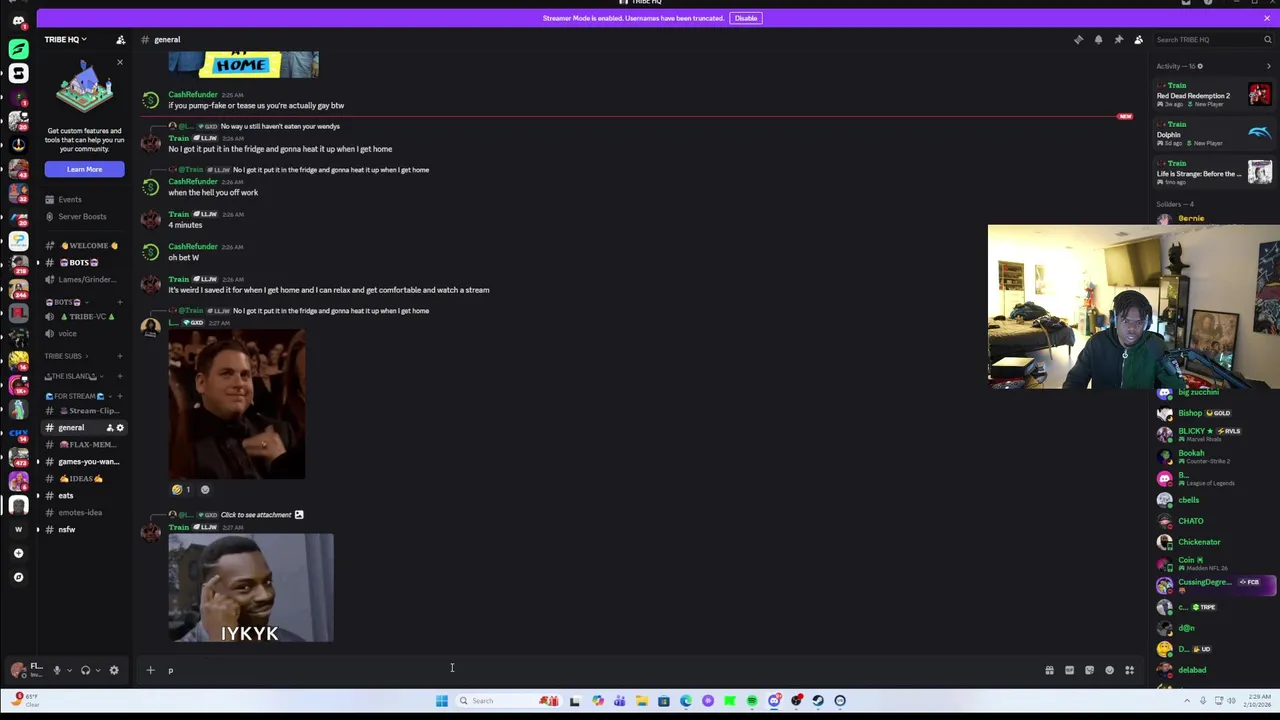Viewport: 1280px width, 720px height.
Task: Open the gift icon in message bar
Action: coord(1049,670)
